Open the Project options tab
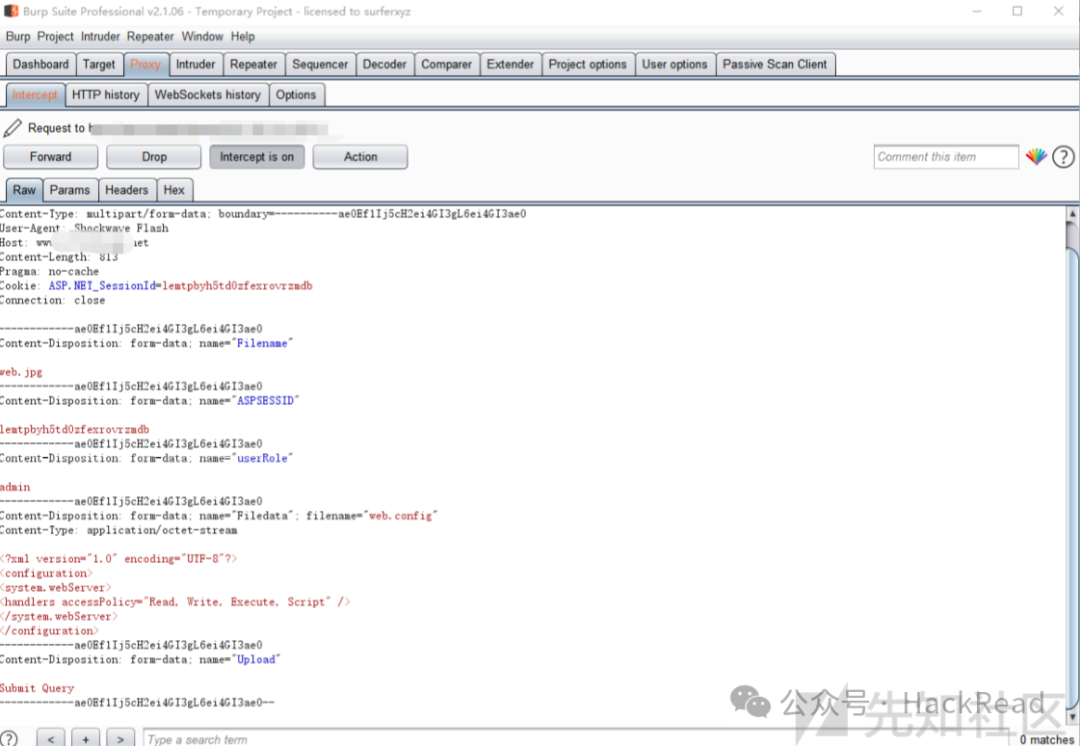This screenshot has width=1080, height=746. click(x=588, y=64)
